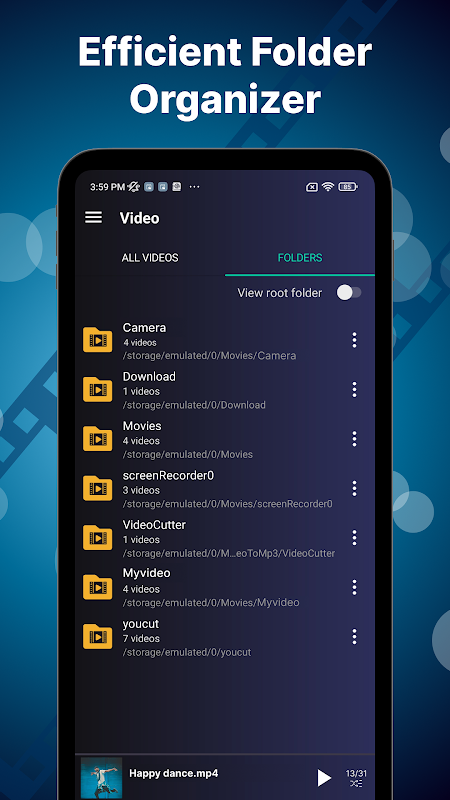Play the Happy dance.mp4 video
The height and width of the screenshot is (800, 450).
click(324, 778)
